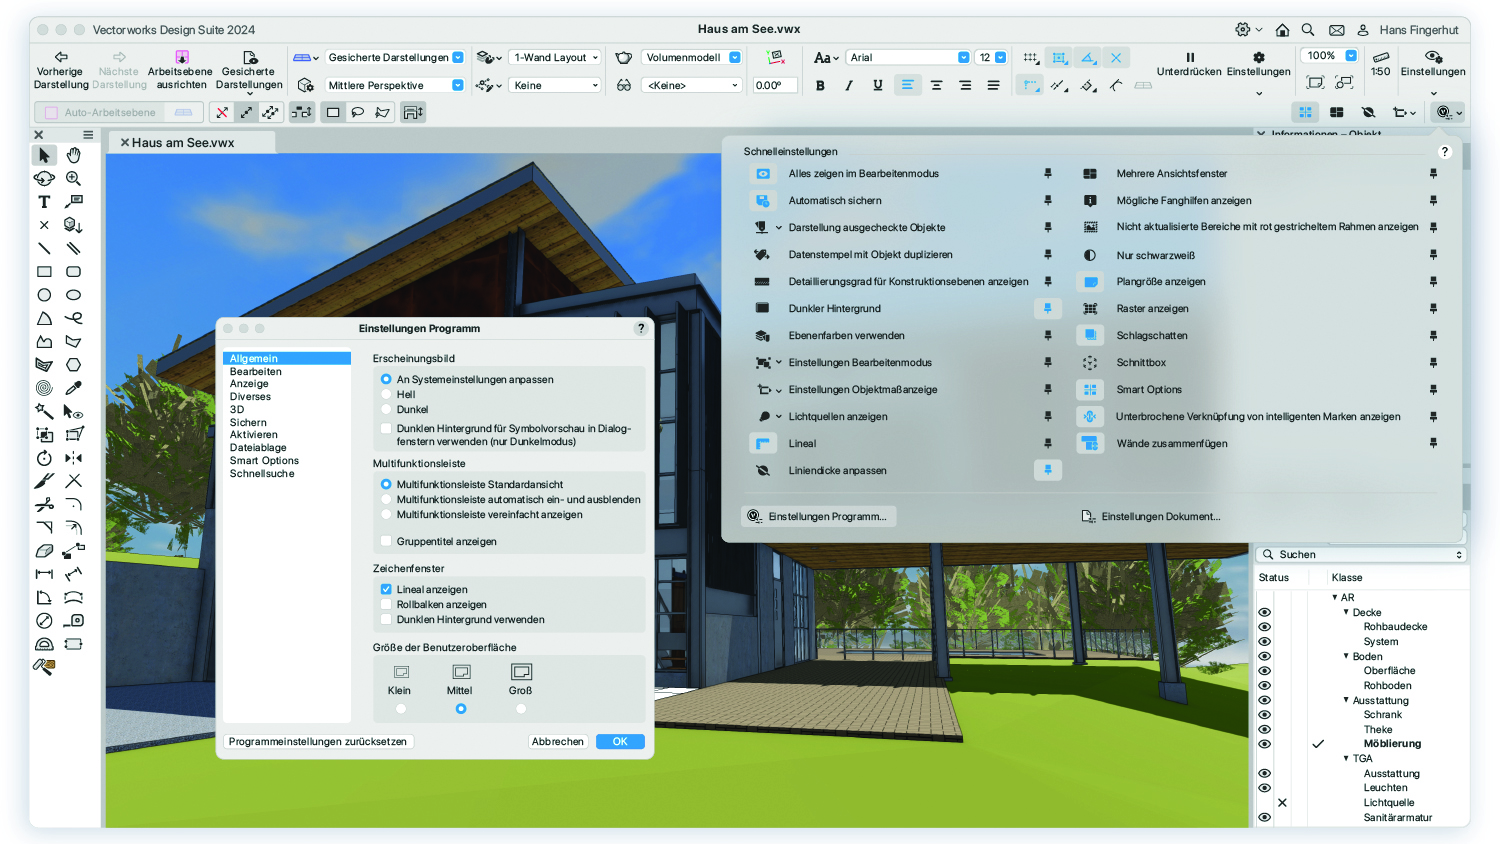Click the Programmeinstellungen zurücksetzen button
1500x844 pixels.
click(x=319, y=741)
